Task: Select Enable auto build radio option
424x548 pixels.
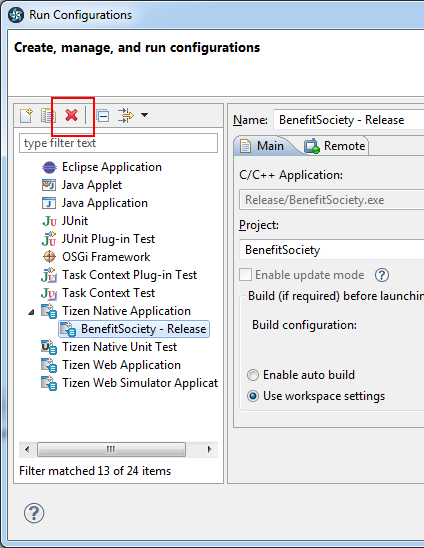Action: 253,375
